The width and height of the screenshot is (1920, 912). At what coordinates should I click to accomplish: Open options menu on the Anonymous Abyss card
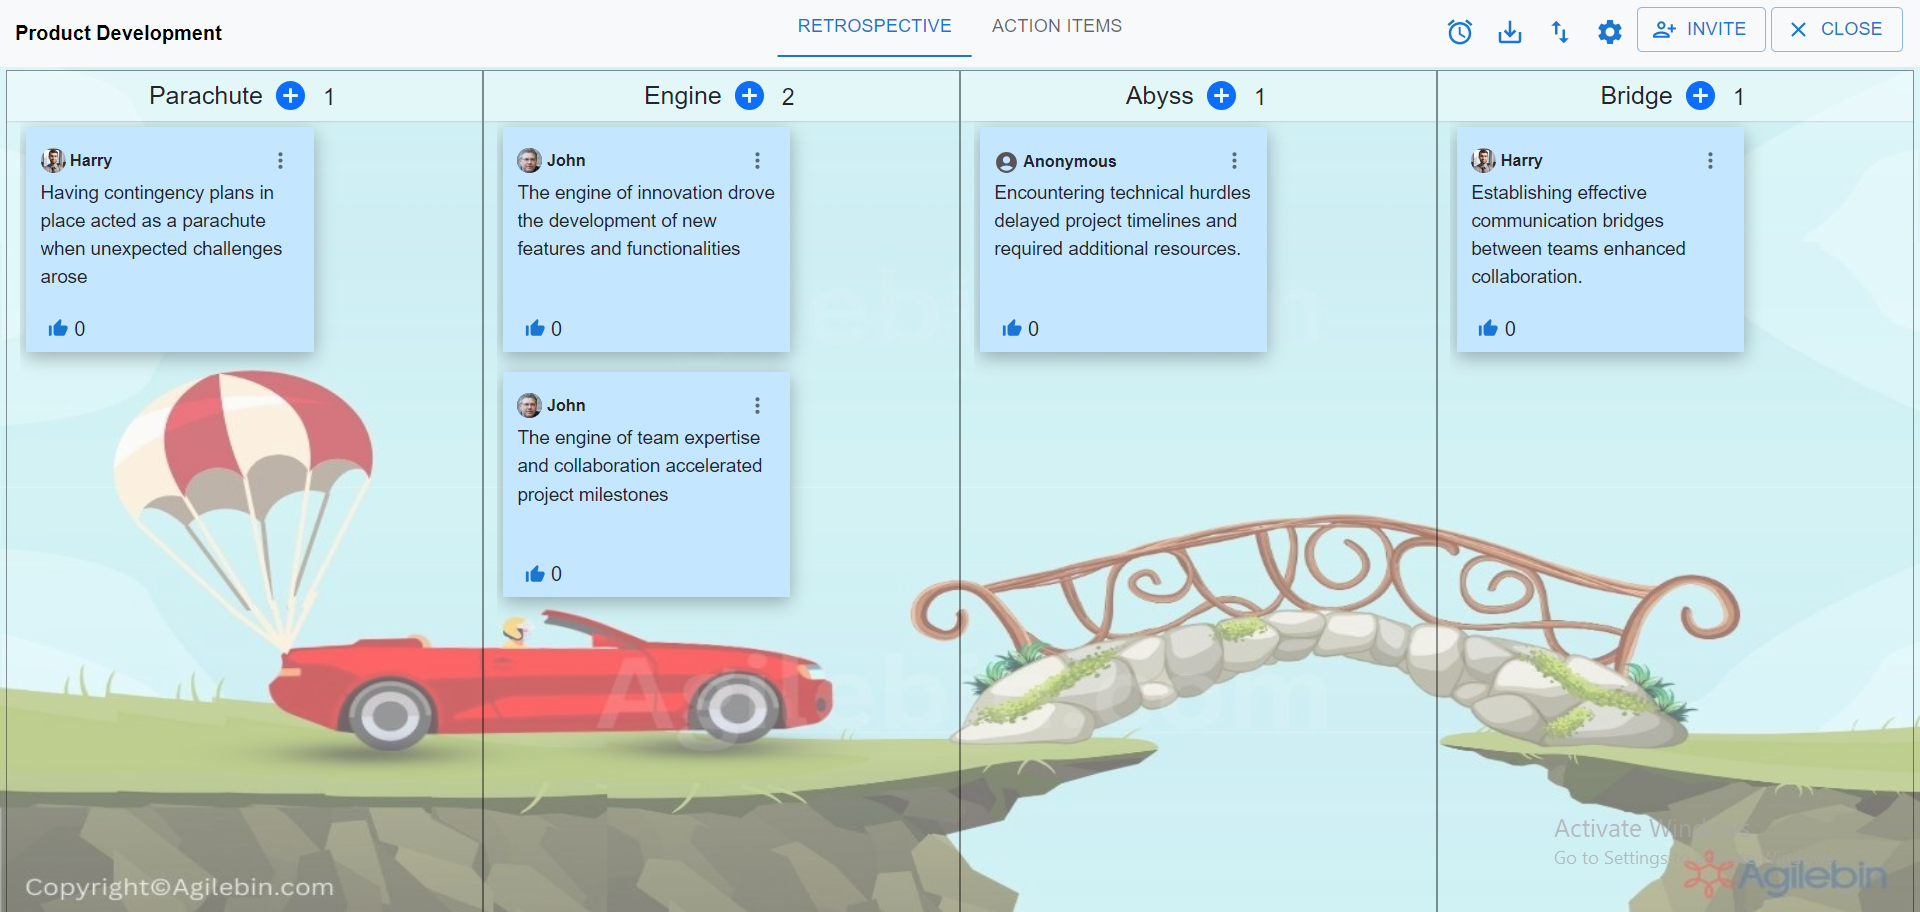pos(1233,160)
